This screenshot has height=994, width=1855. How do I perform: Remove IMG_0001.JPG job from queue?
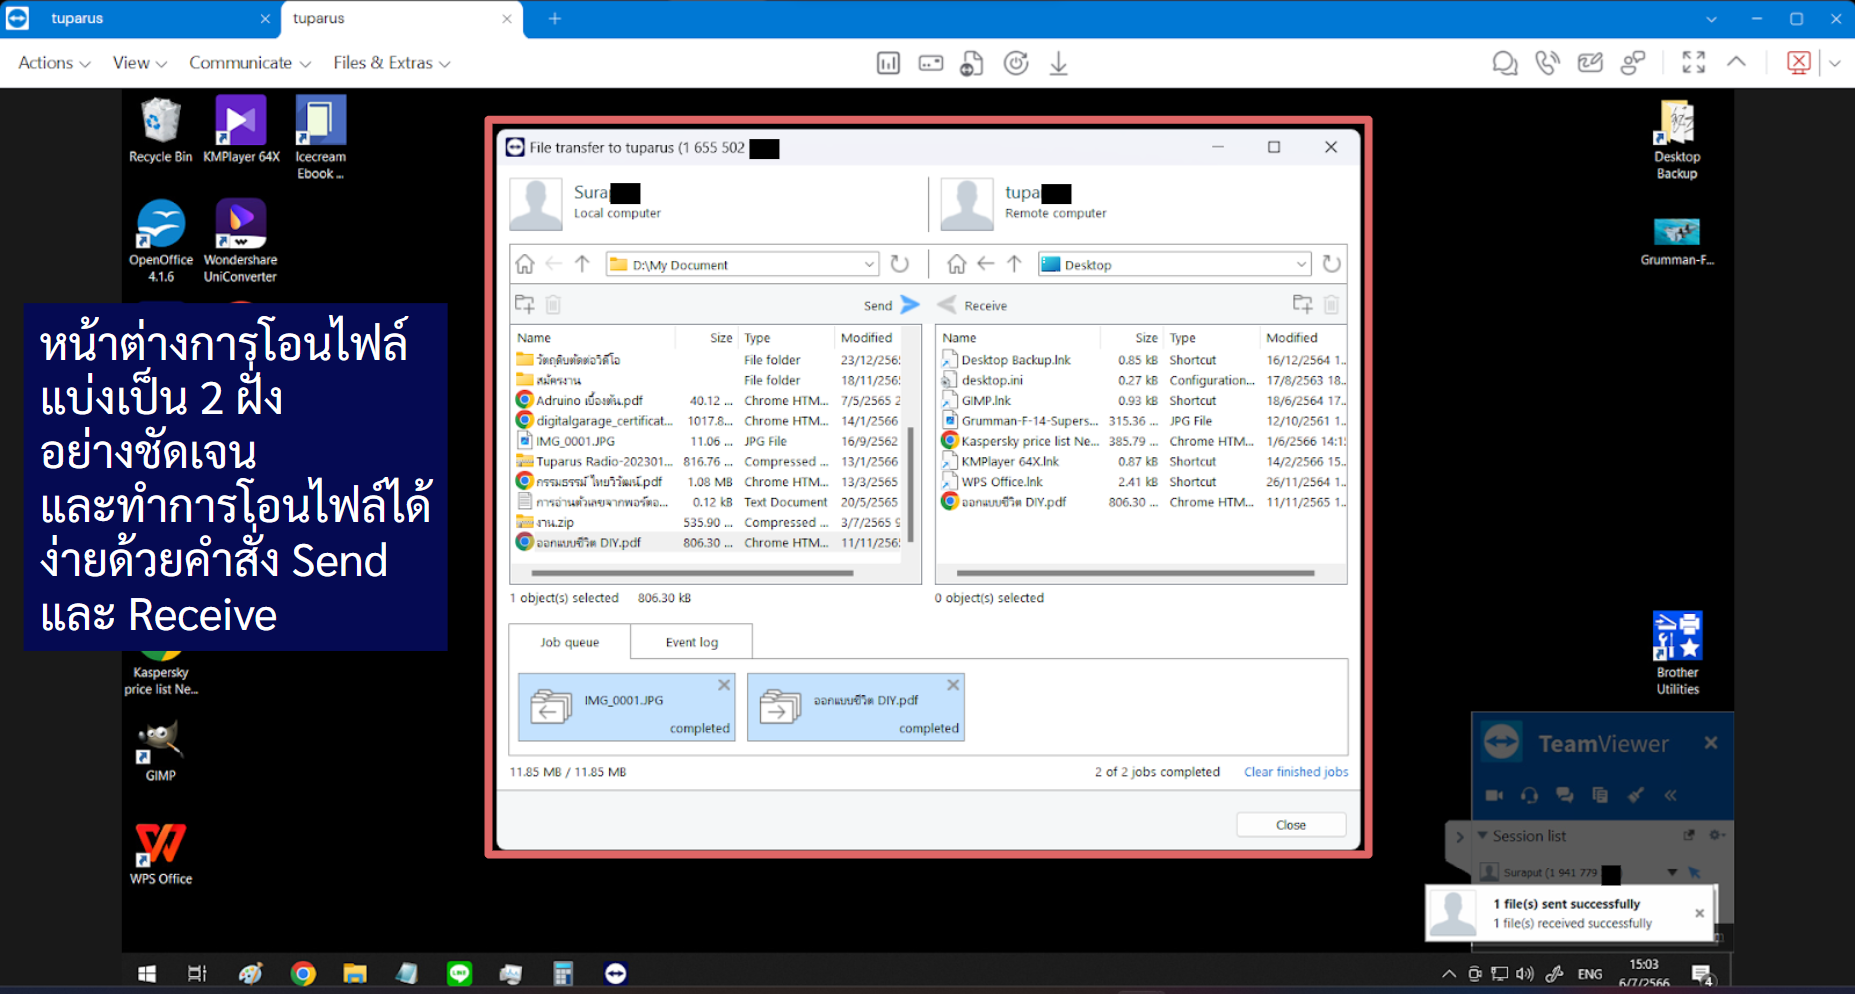723,685
